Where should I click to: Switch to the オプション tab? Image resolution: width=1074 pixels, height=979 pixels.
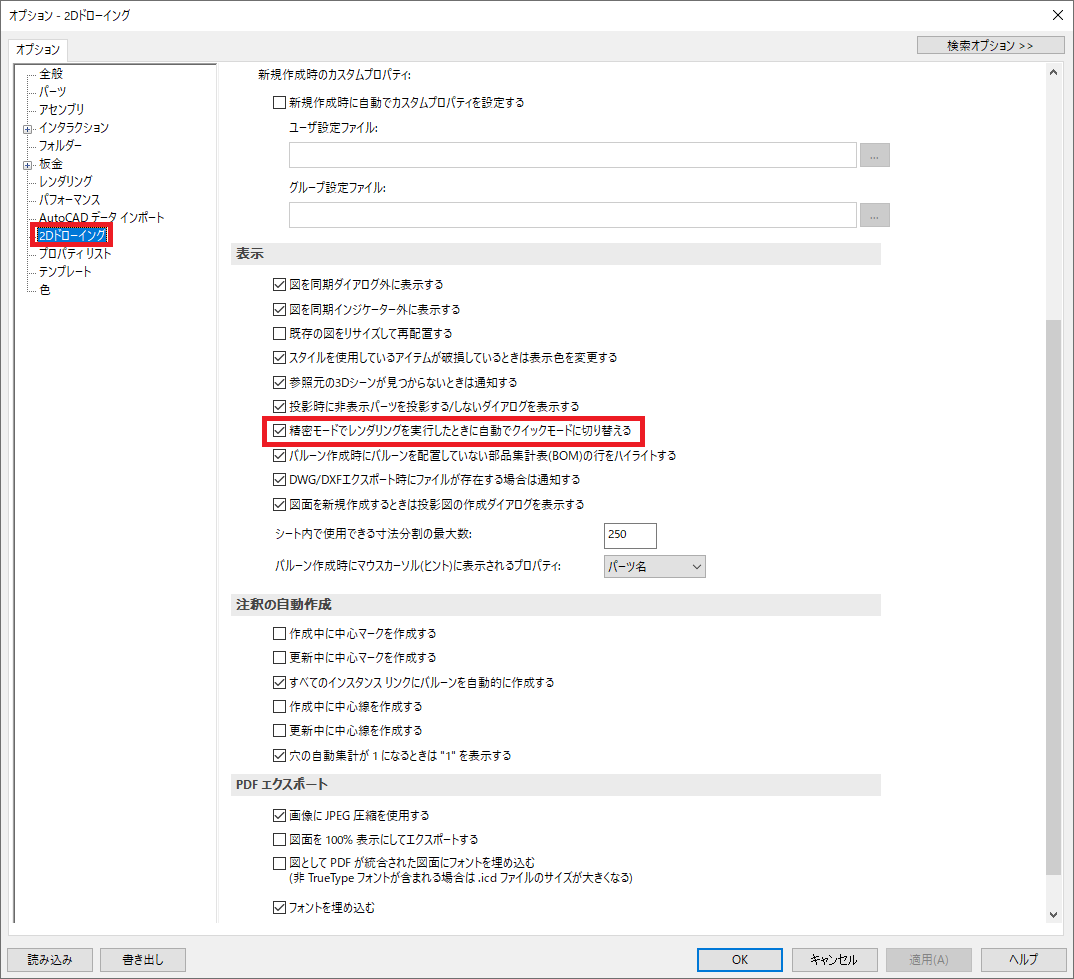pyautogui.click(x=40, y=49)
